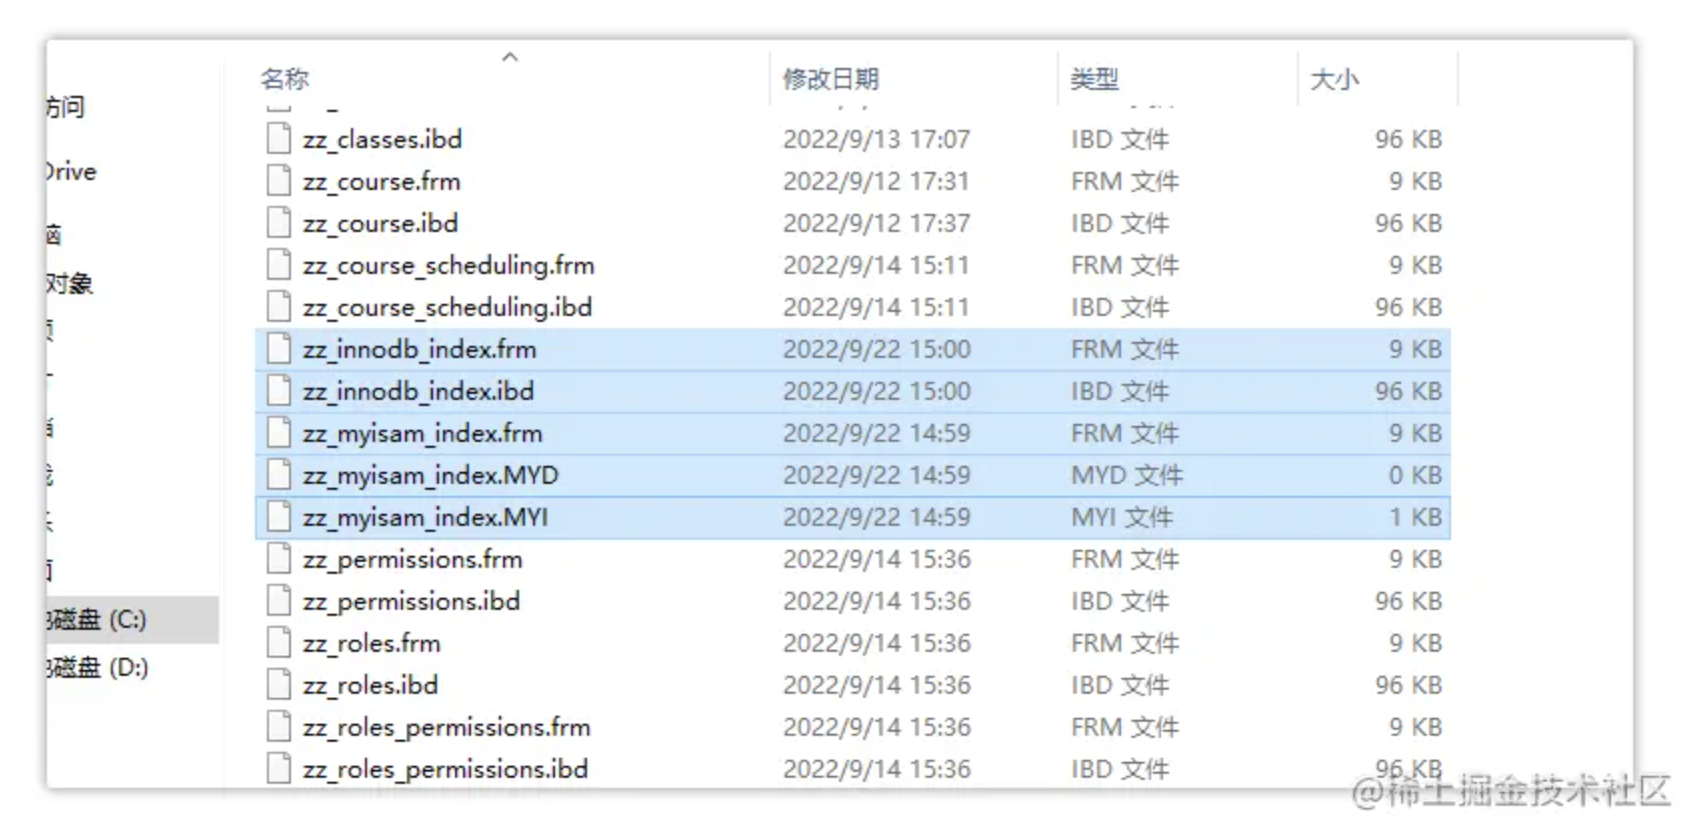Viewport: 1692px width, 838px height.
Task: Select file name zz_innodb_index.frm
Action: point(420,349)
